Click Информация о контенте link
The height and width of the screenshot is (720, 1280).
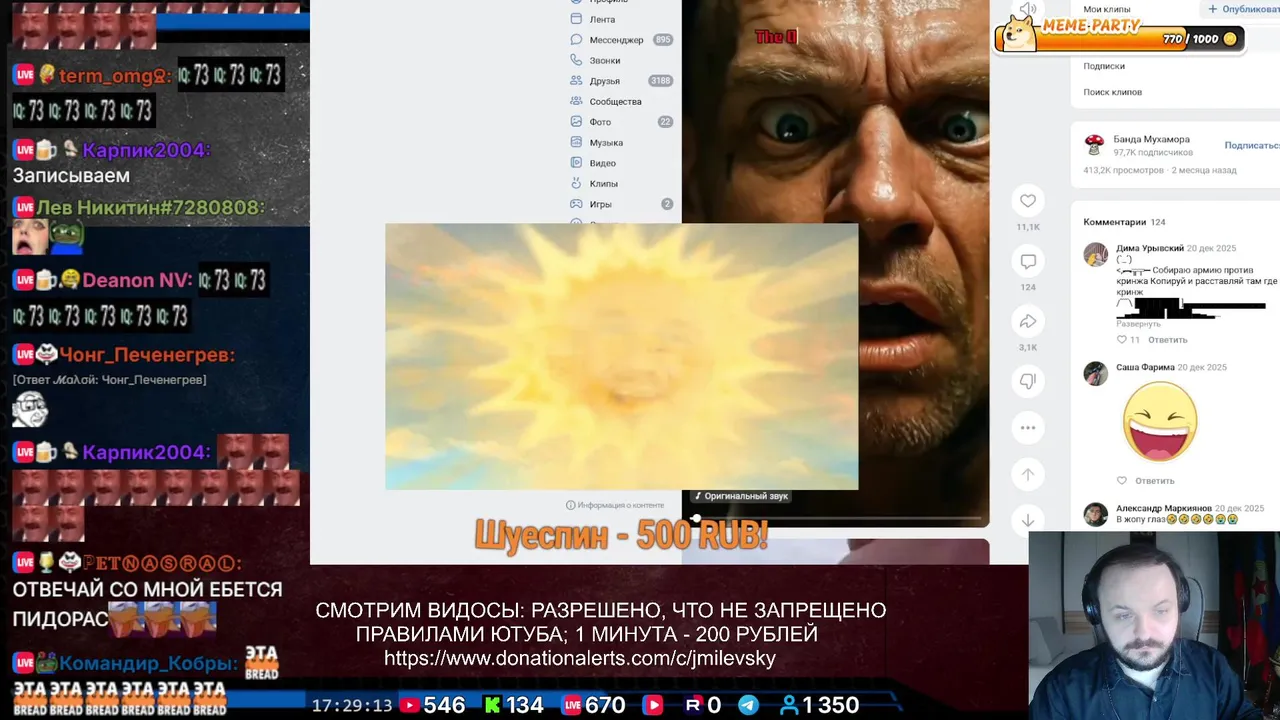615,505
